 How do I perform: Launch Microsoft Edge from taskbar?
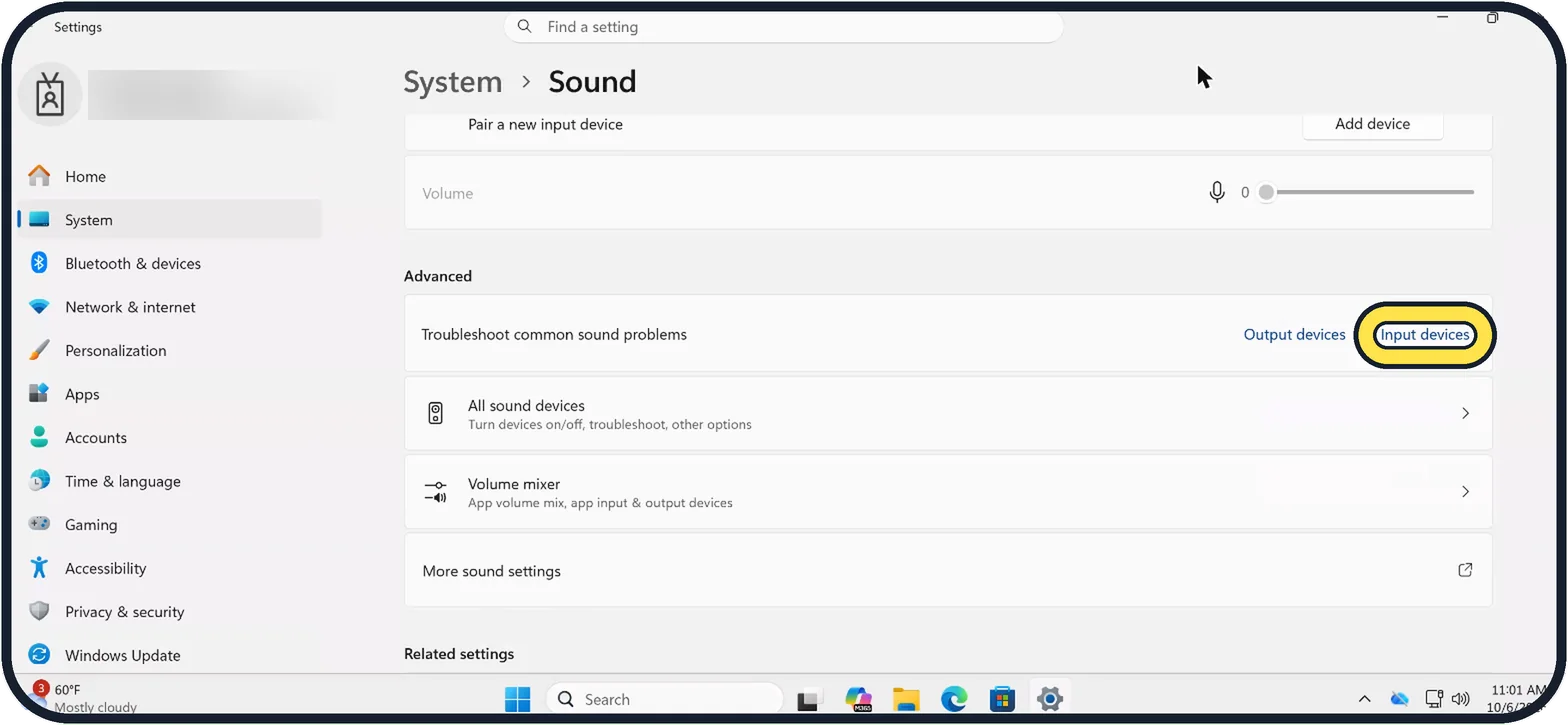(x=954, y=699)
